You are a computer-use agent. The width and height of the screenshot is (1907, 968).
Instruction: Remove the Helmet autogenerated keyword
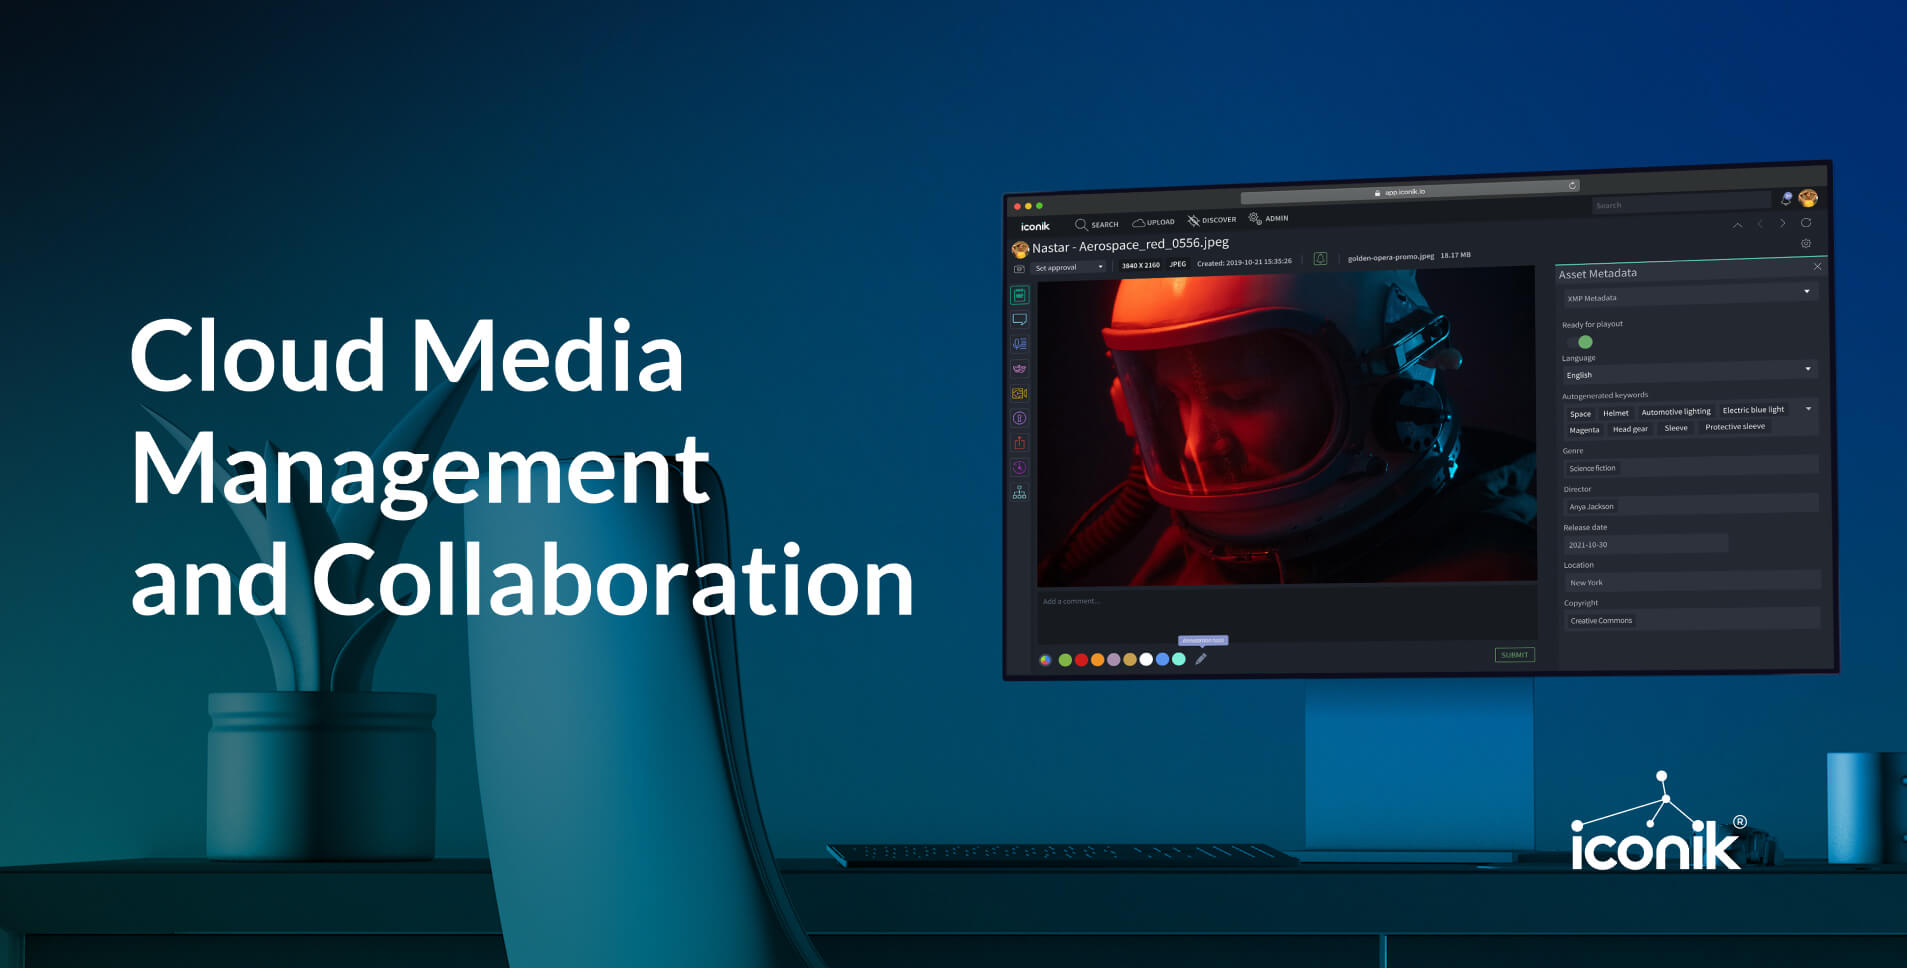click(1614, 412)
